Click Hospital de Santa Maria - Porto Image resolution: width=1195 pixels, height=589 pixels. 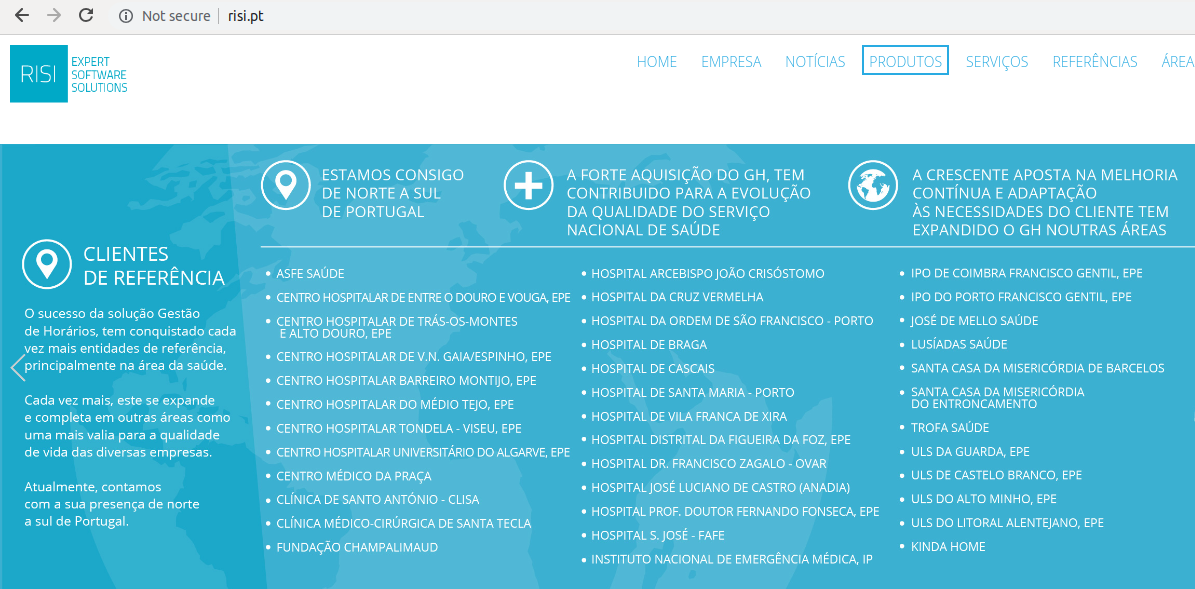click(x=693, y=392)
